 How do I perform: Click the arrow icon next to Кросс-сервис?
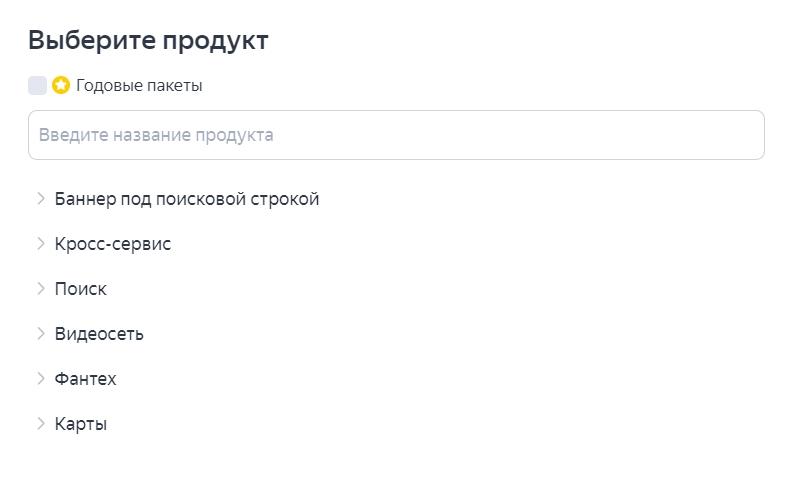coord(41,243)
